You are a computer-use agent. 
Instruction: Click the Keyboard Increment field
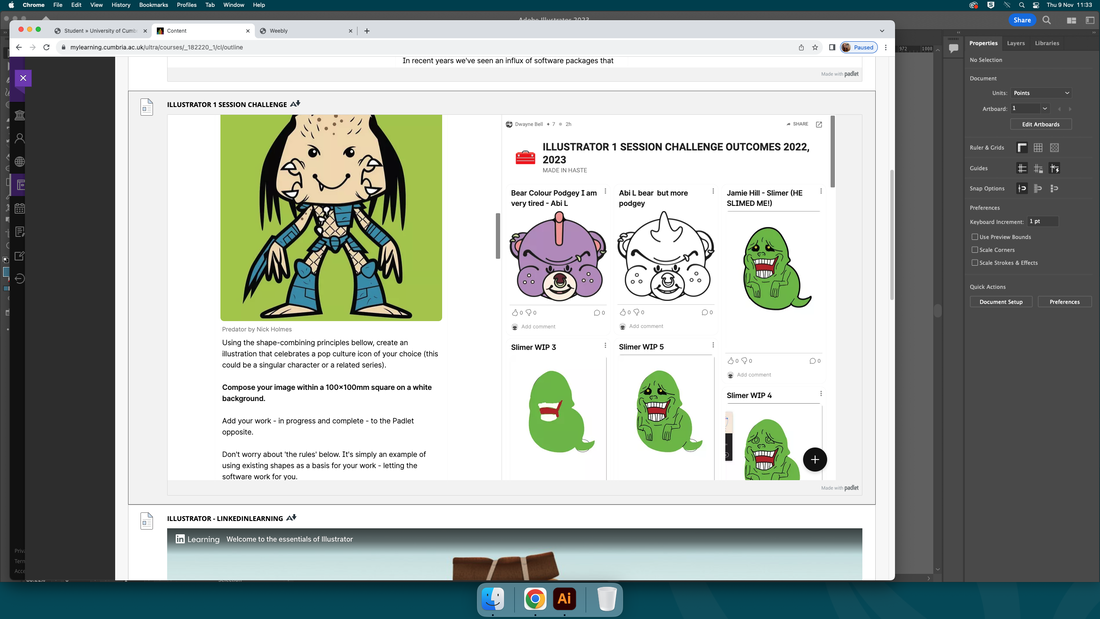1042,222
